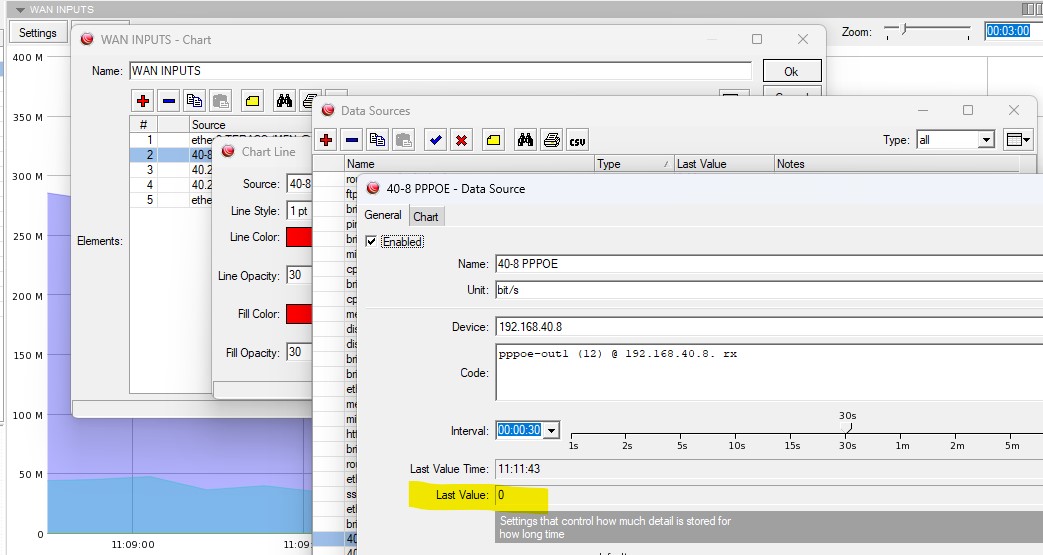Pick the Line Color red swatch
This screenshot has height=555, width=1043.
coord(299,237)
